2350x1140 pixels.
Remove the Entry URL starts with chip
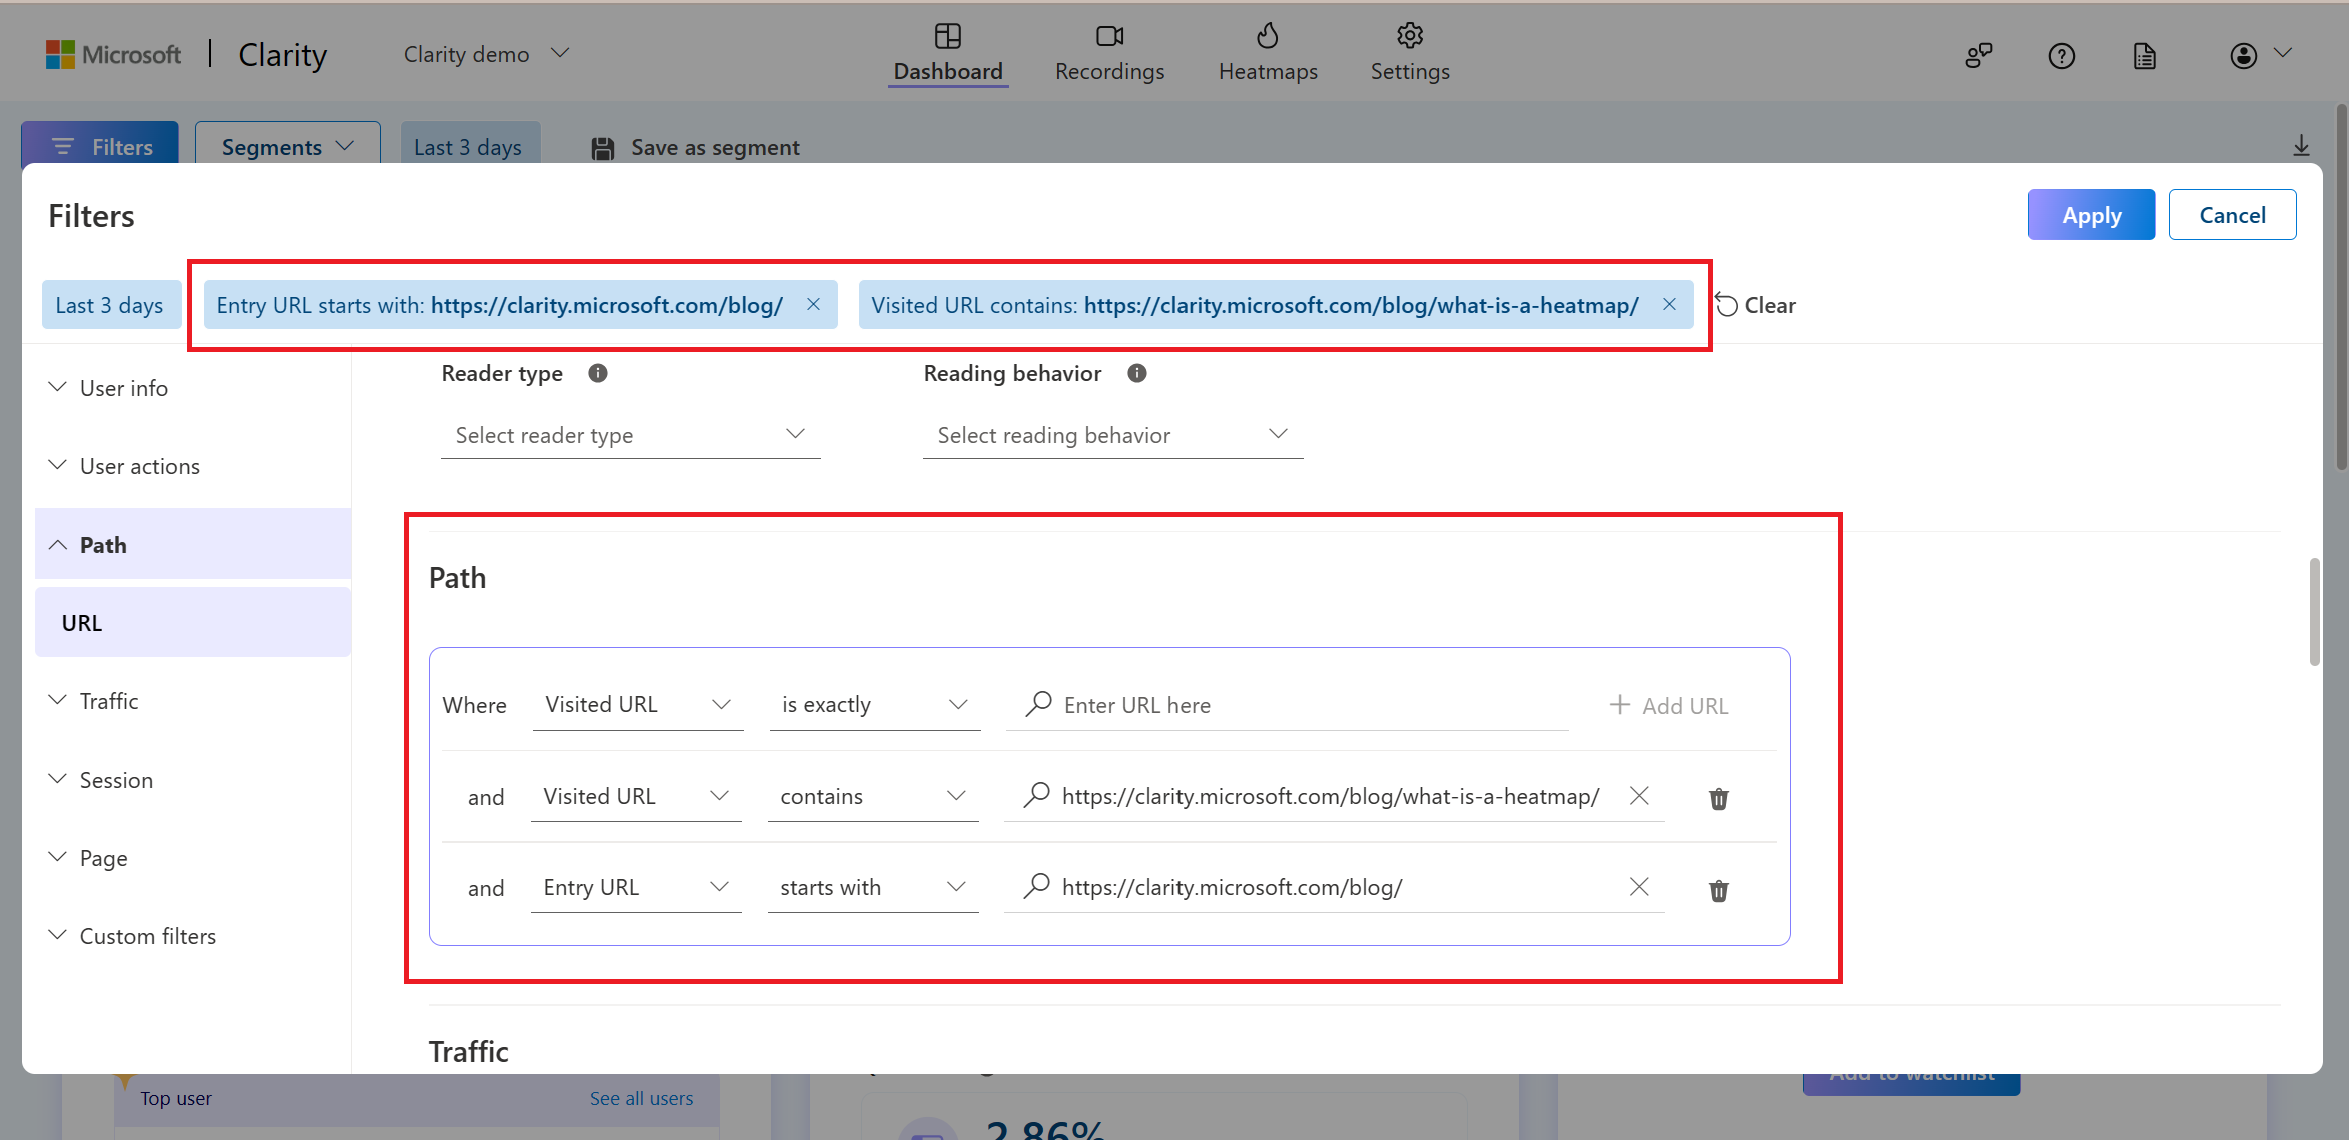tap(813, 304)
